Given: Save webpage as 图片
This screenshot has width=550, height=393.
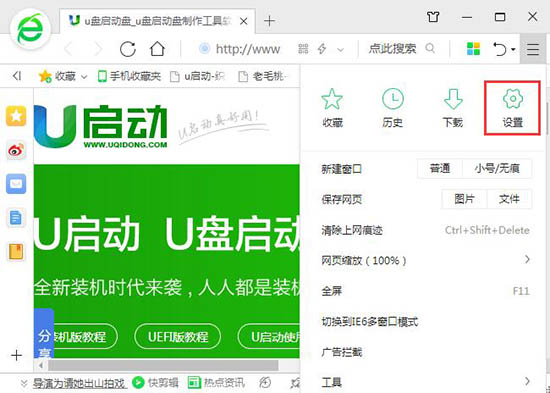Looking at the screenshot, I should (464, 199).
